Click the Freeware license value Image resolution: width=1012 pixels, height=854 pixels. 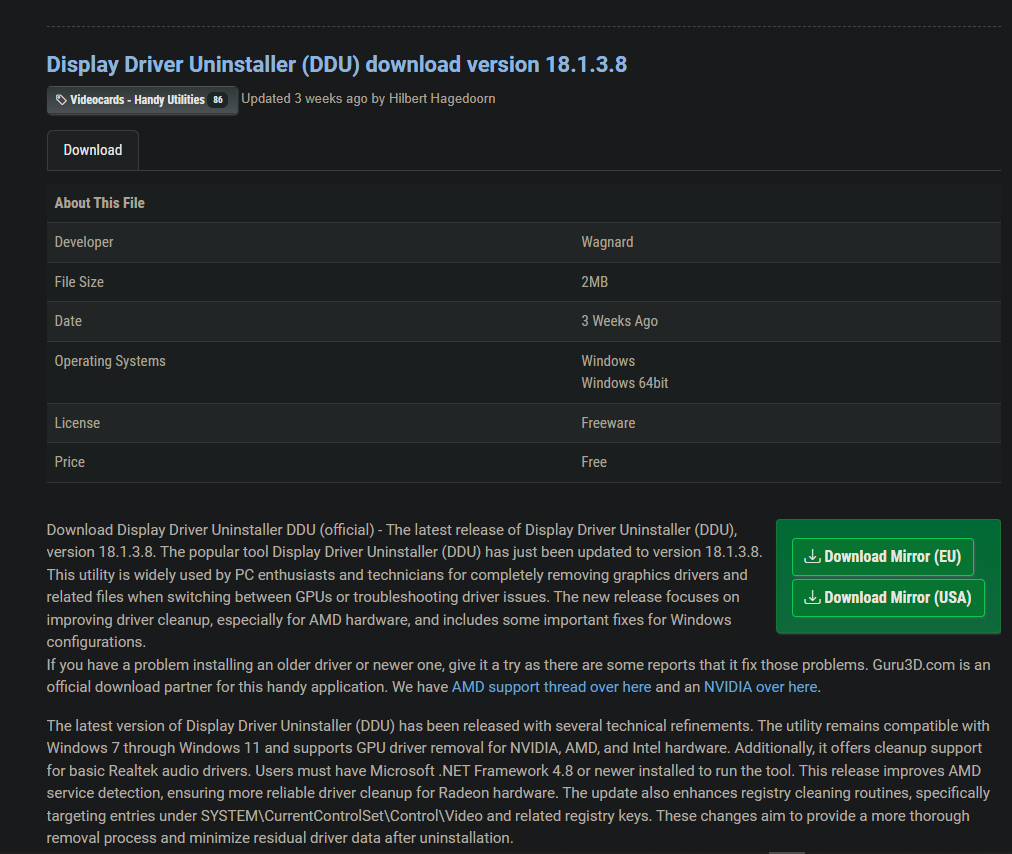click(608, 423)
